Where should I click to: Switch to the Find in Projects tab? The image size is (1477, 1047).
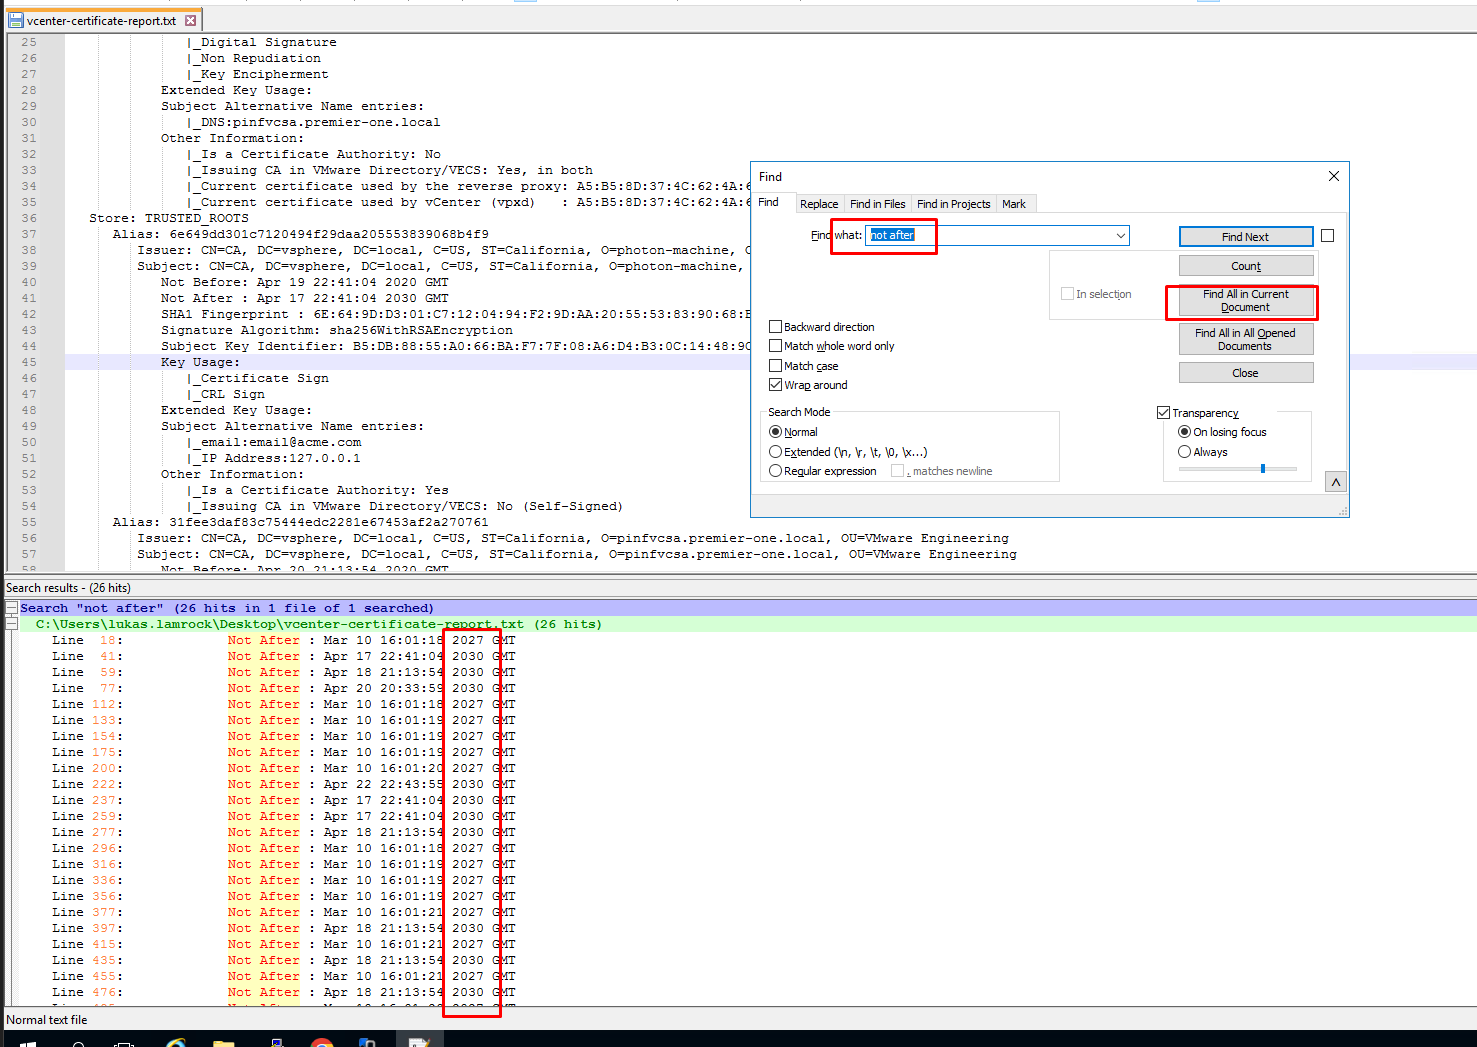pyautogui.click(x=953, y=204)
